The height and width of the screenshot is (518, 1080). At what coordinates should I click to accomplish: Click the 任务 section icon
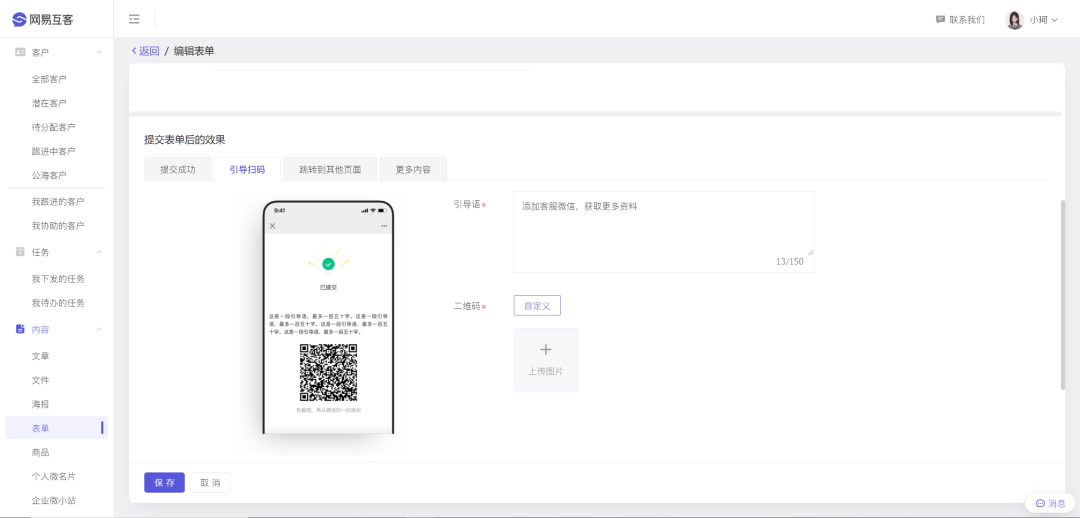[x=20, y=252]
